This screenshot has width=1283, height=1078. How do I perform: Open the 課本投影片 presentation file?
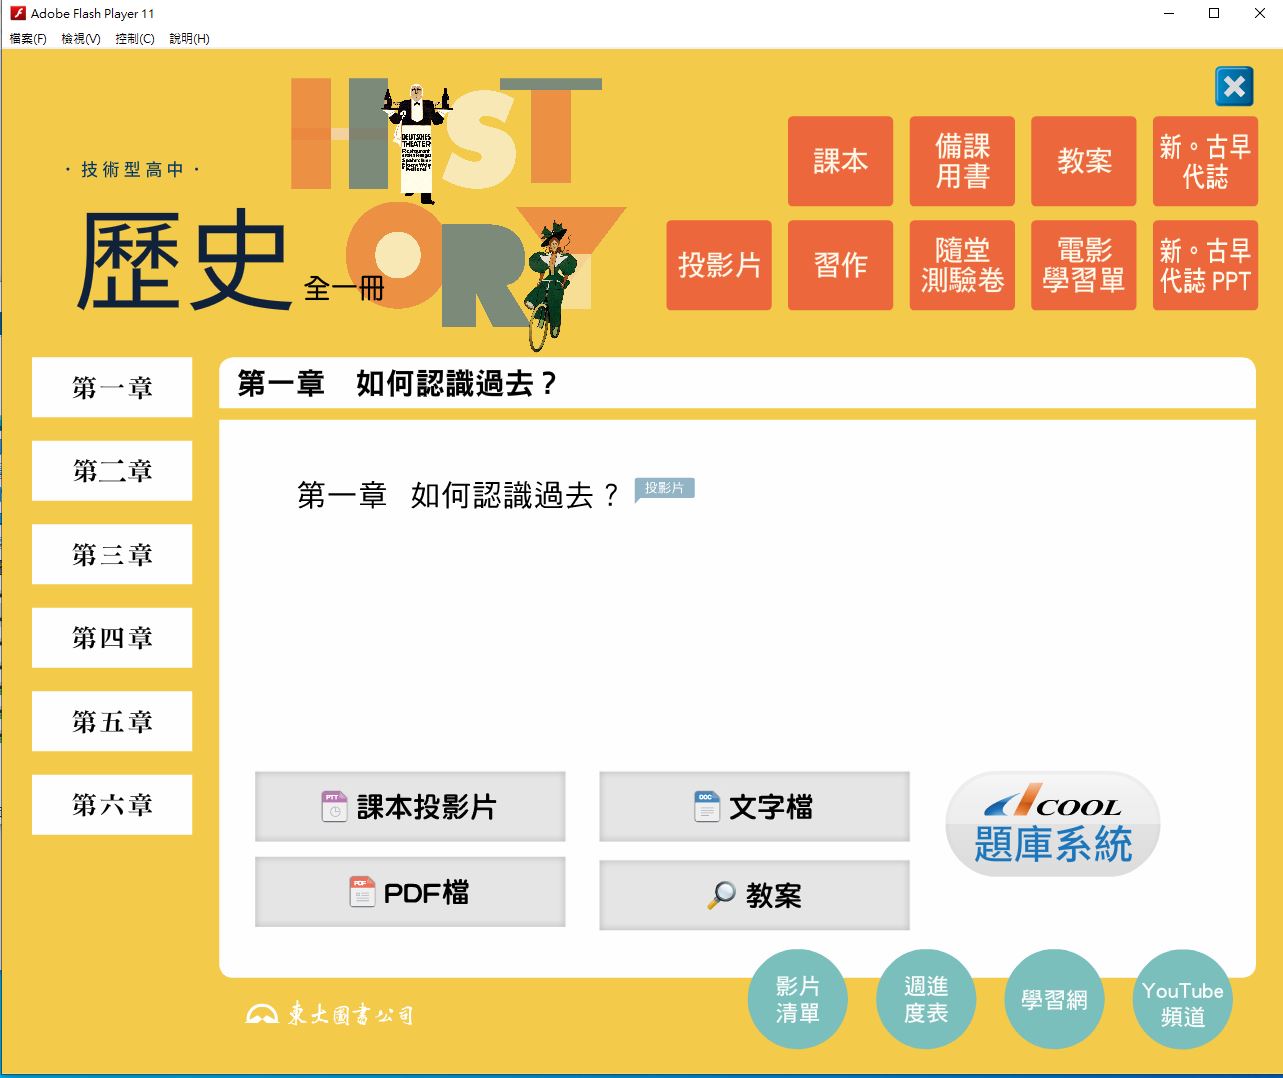tap(410, 806)
